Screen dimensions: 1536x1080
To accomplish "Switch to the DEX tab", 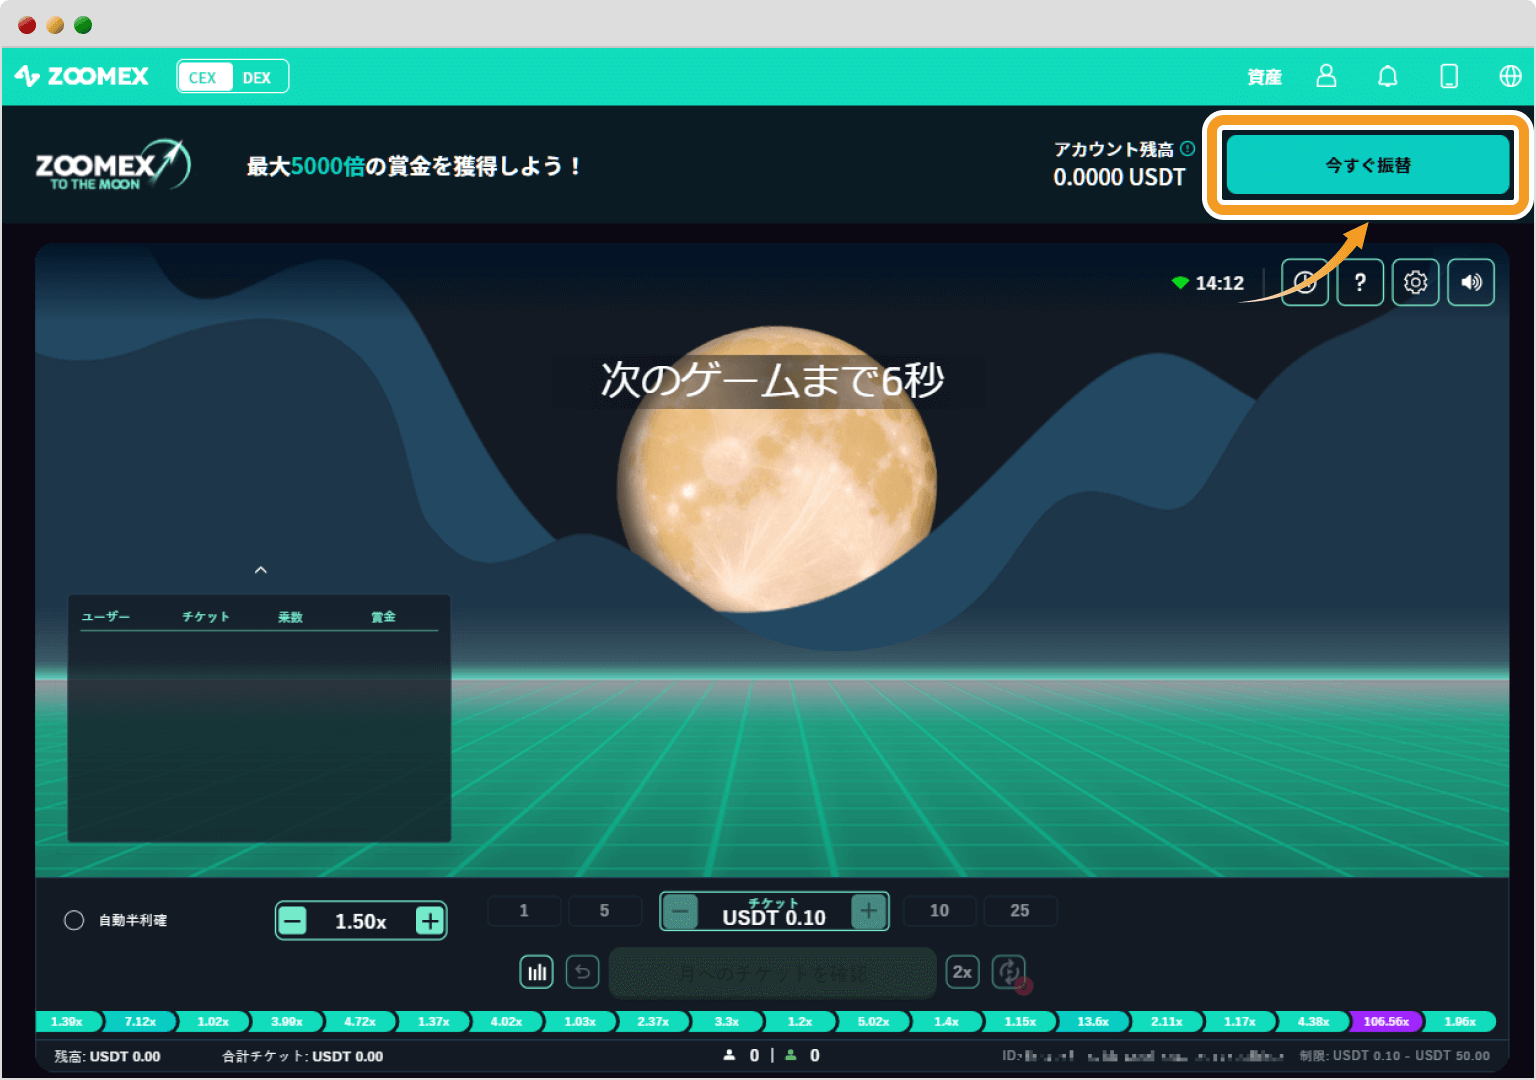I will [258, 76].
